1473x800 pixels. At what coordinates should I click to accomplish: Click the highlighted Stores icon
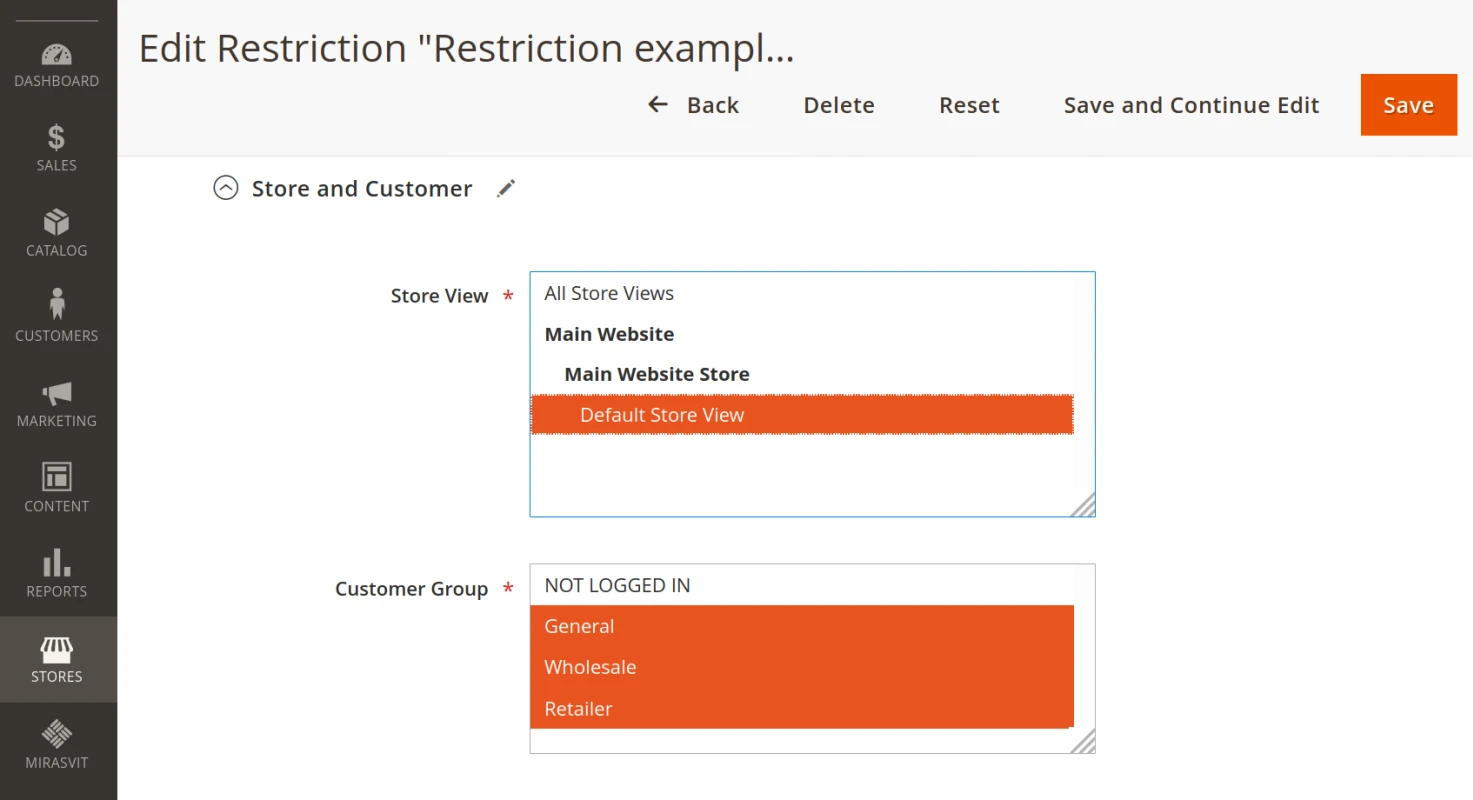pyautogui.click(x=57, y=658)
